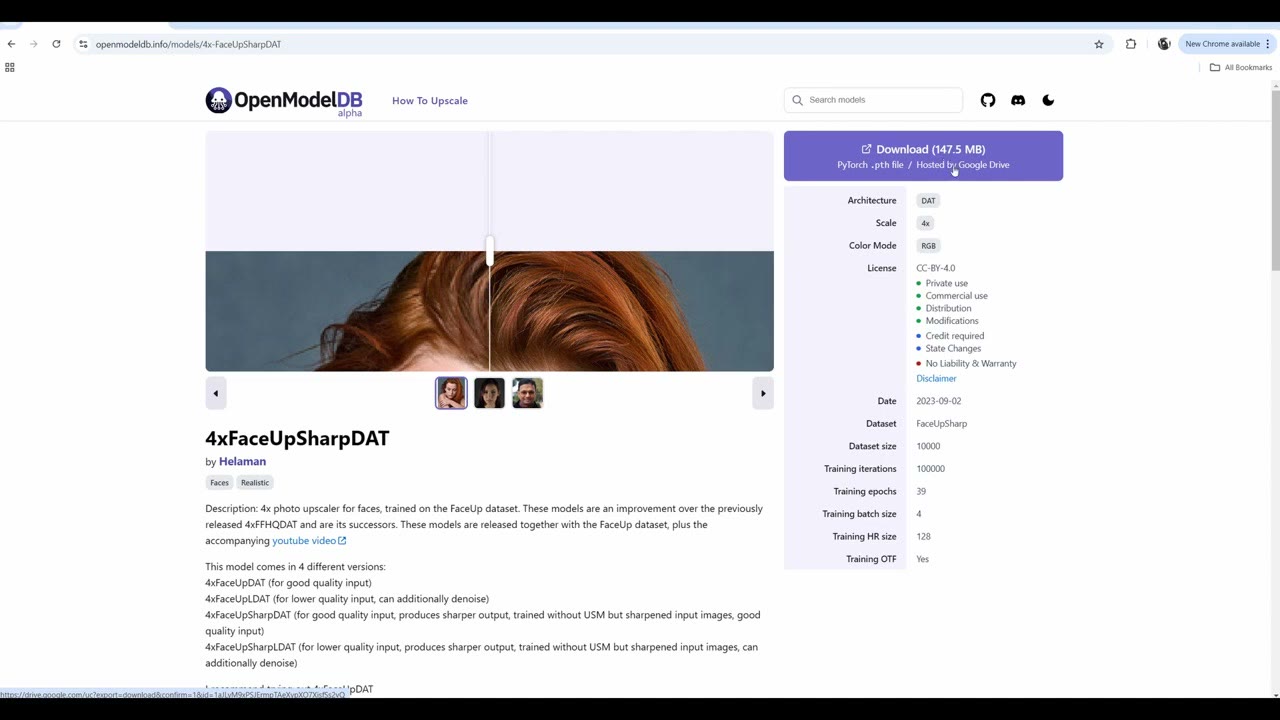1280x720 pixels.
Task: Click the Commercial use permission line
Action: (956, 296)
